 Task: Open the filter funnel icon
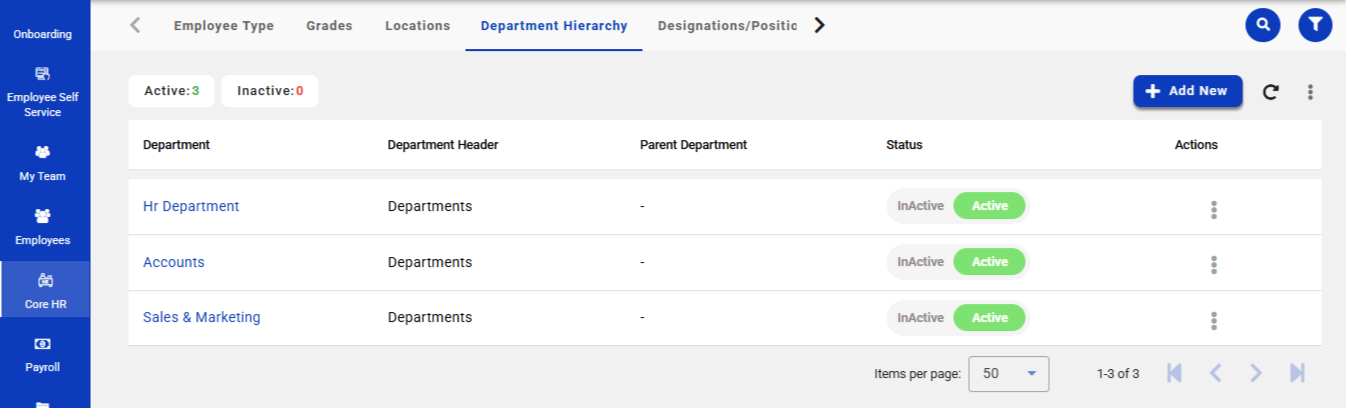1315,25
